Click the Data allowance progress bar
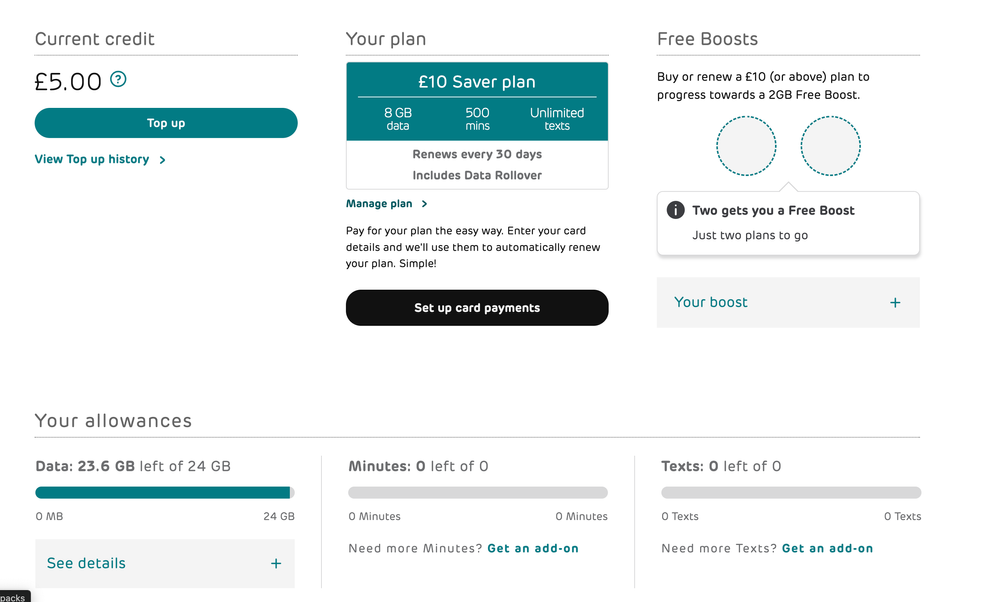This screenshot has width=999, height=602. 164,493
